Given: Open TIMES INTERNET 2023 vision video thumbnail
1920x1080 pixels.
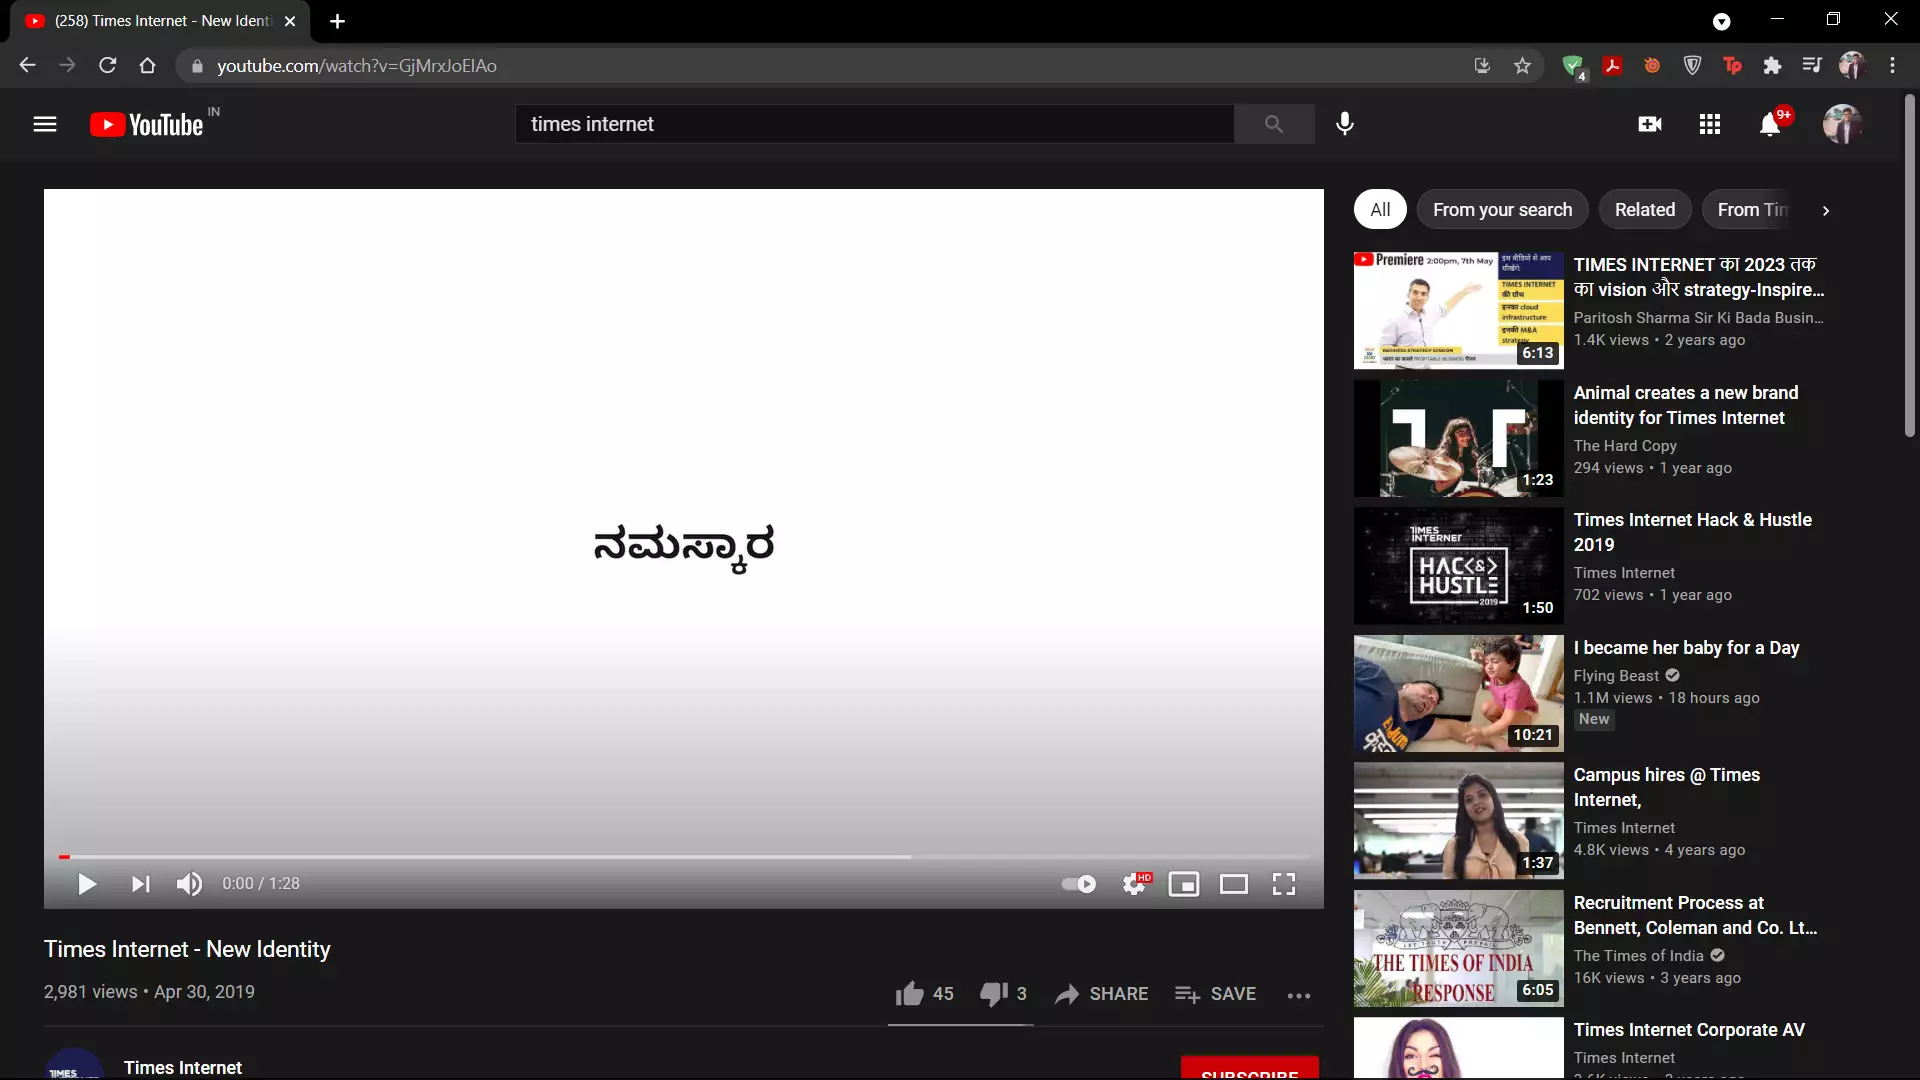Looking at the screenshot, I should coord(1459,310).
